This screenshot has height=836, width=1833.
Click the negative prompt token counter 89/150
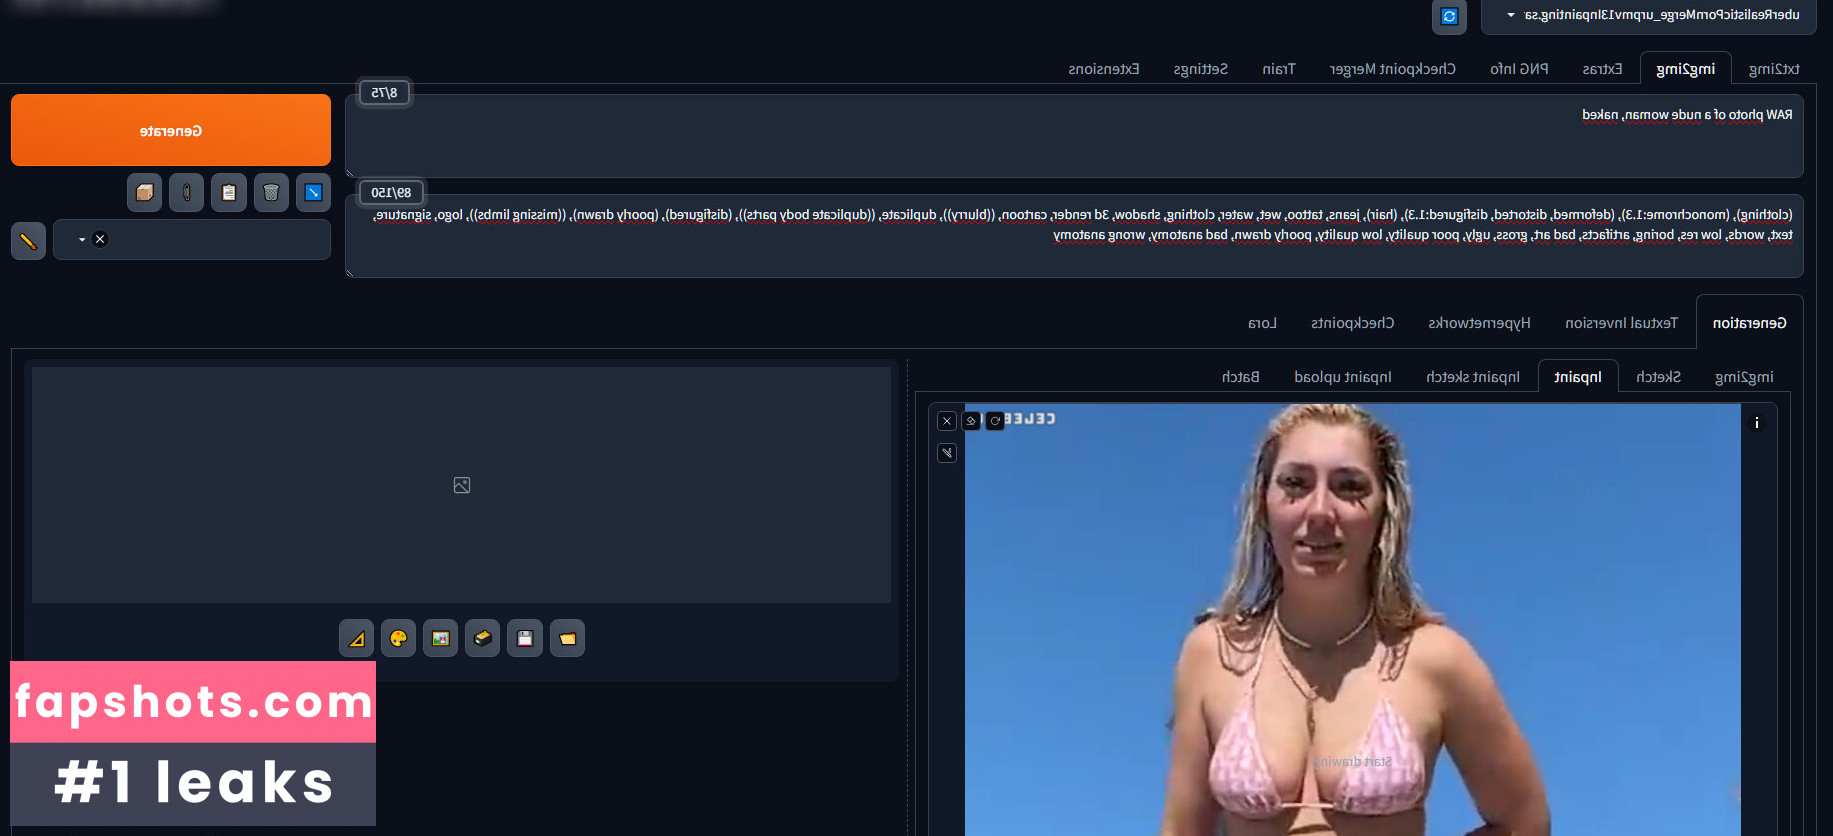tap(391, 192)
